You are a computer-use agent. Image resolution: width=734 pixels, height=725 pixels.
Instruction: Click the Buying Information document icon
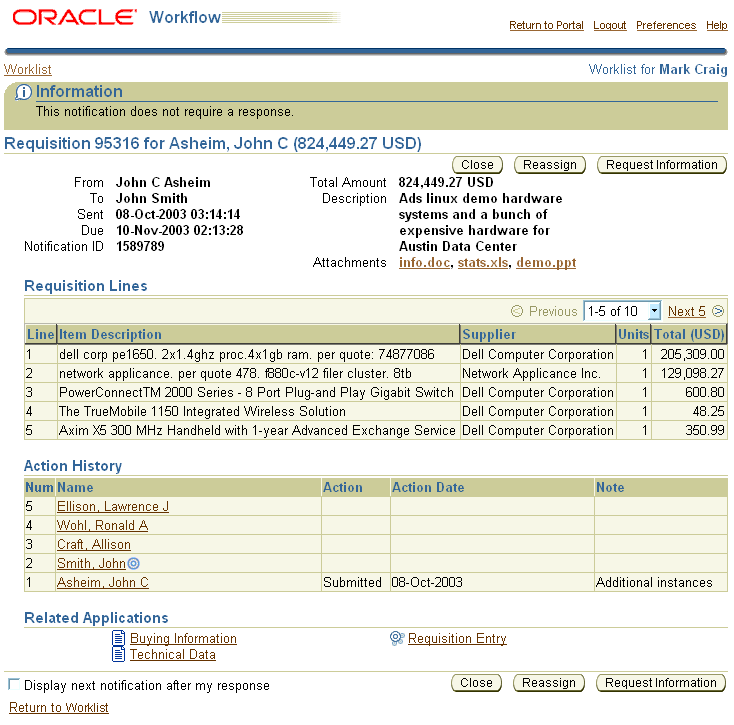[x=119, y=638]
